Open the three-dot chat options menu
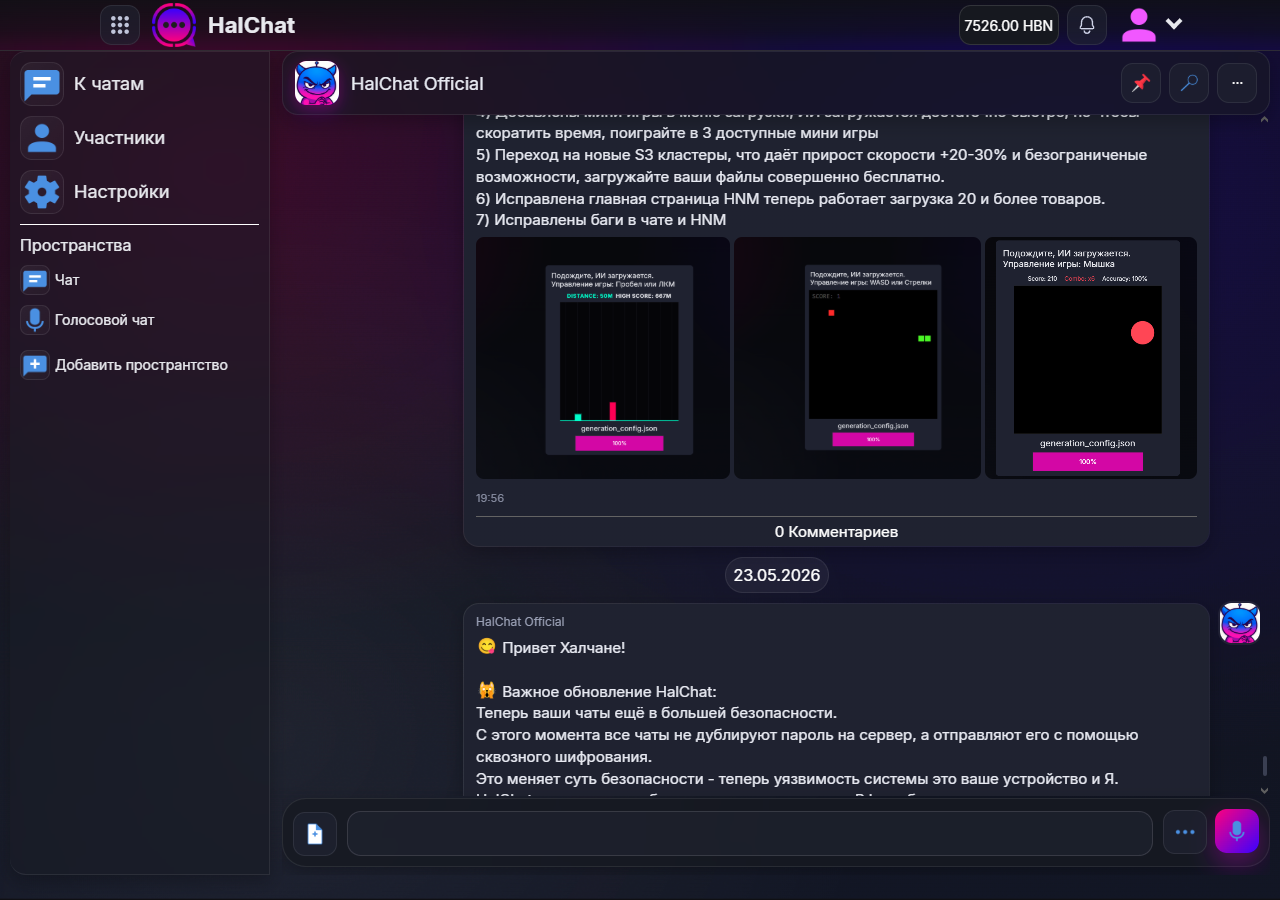The width and height of the screenshot is (1280, 900). click(x=1237, y=83)
